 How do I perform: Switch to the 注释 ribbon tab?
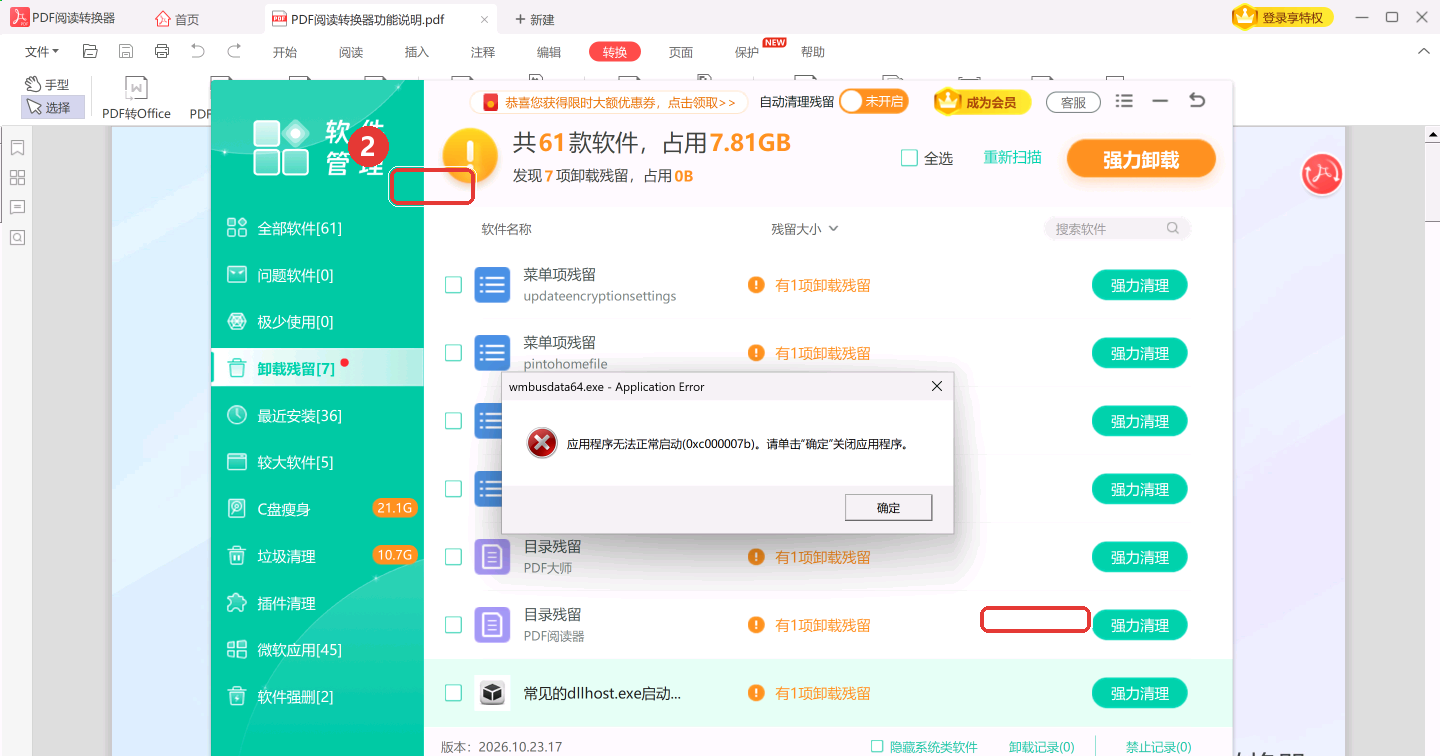[x=483, y=52]
